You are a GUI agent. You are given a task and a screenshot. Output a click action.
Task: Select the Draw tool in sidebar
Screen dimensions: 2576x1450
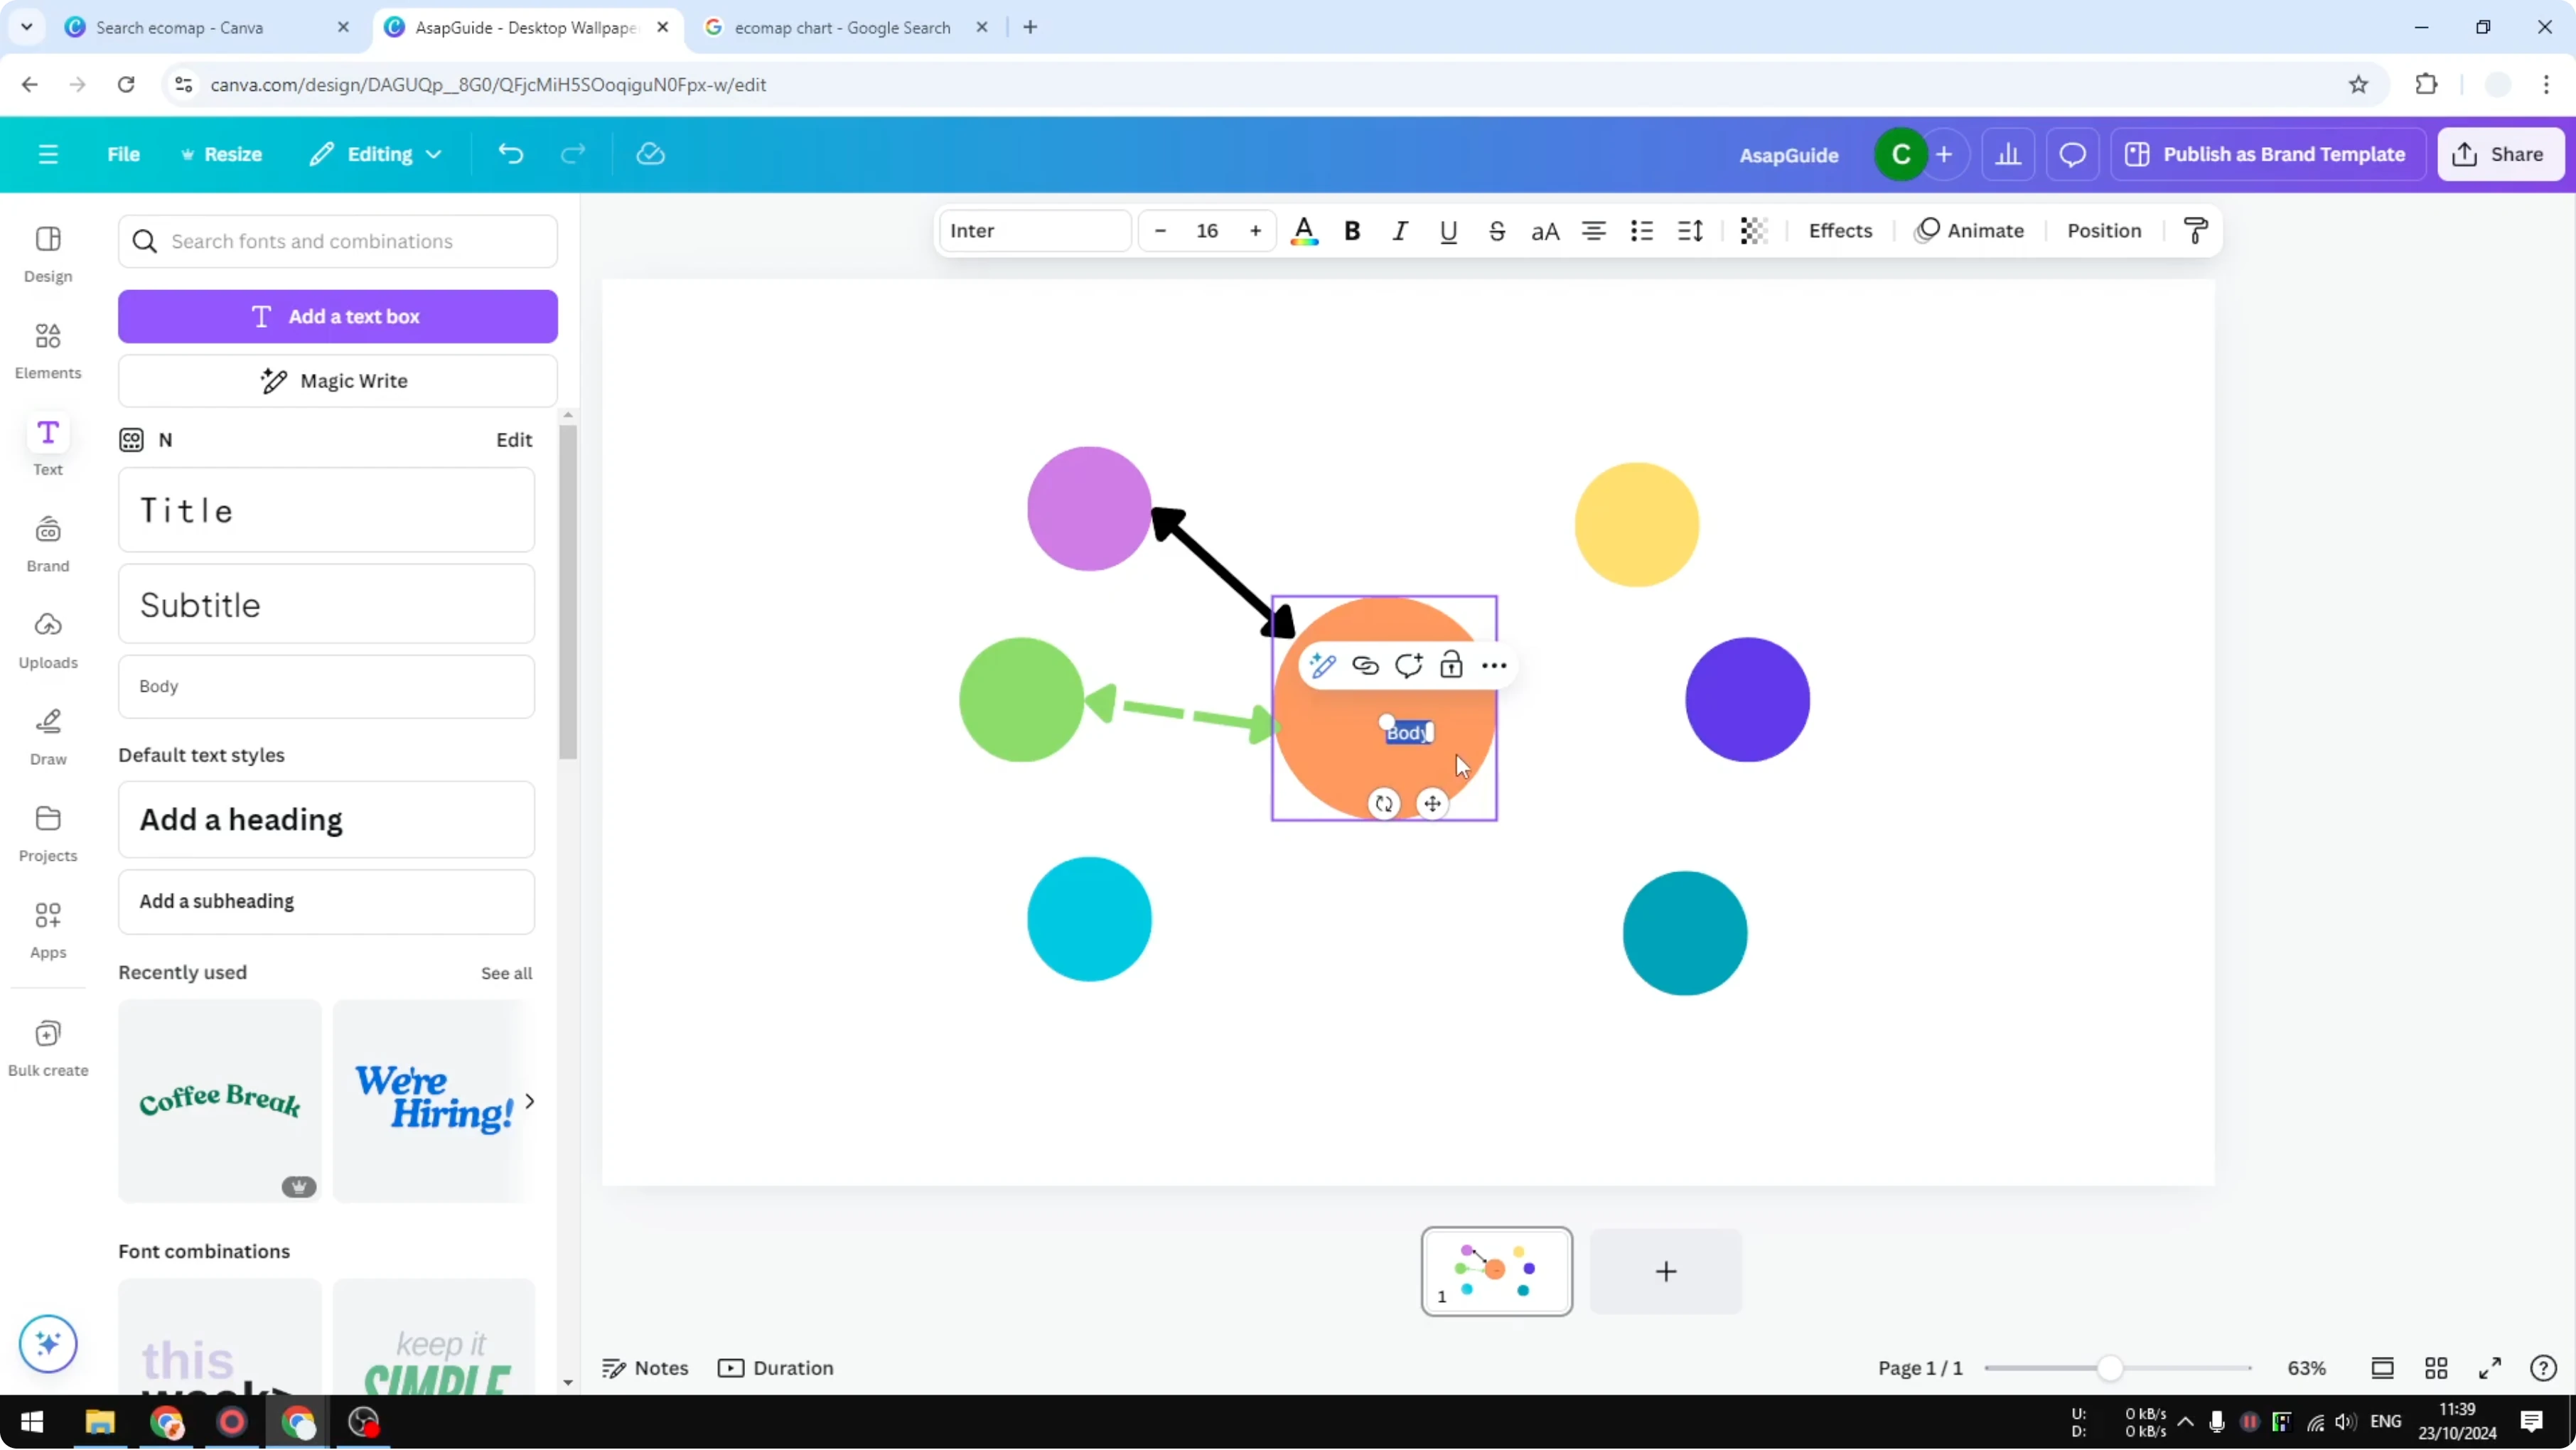47,737
